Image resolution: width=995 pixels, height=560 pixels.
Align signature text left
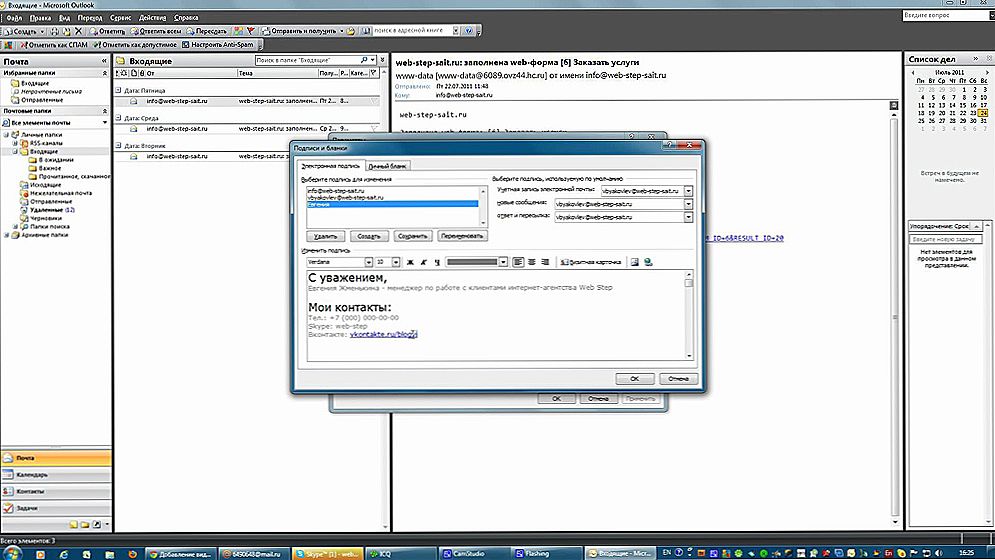coord(518,262)
